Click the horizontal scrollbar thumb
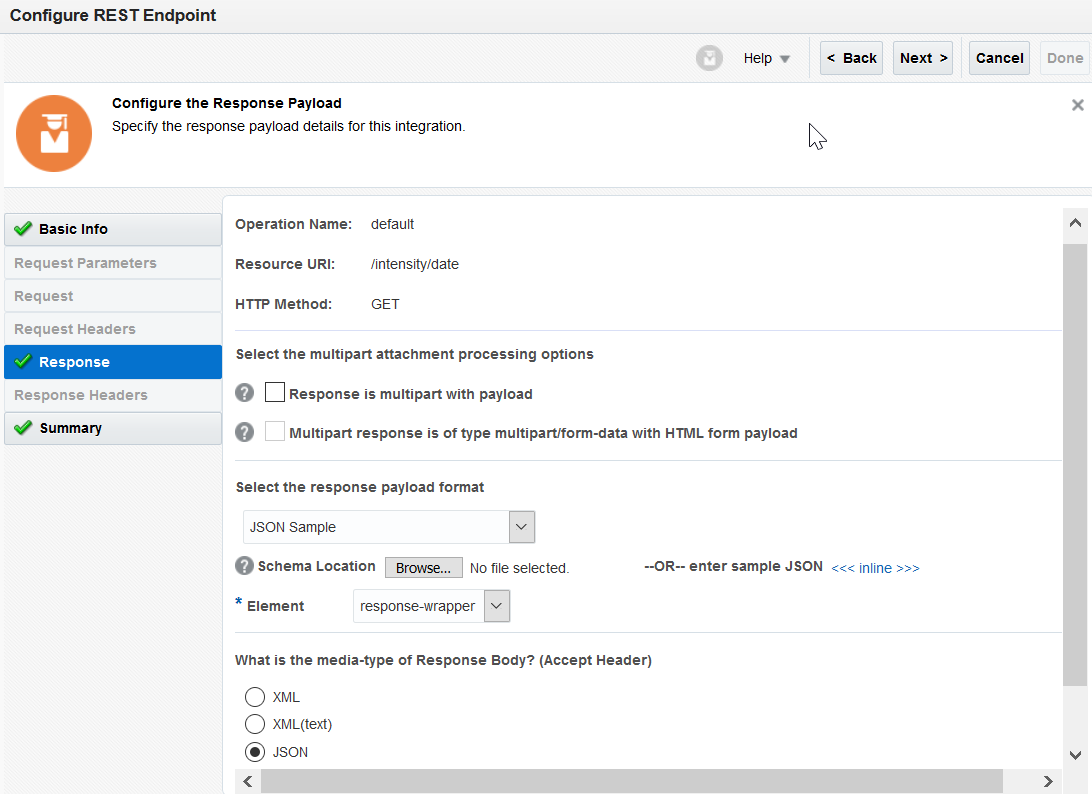Viewport: 1092px width, 794px height. point(632,781)
